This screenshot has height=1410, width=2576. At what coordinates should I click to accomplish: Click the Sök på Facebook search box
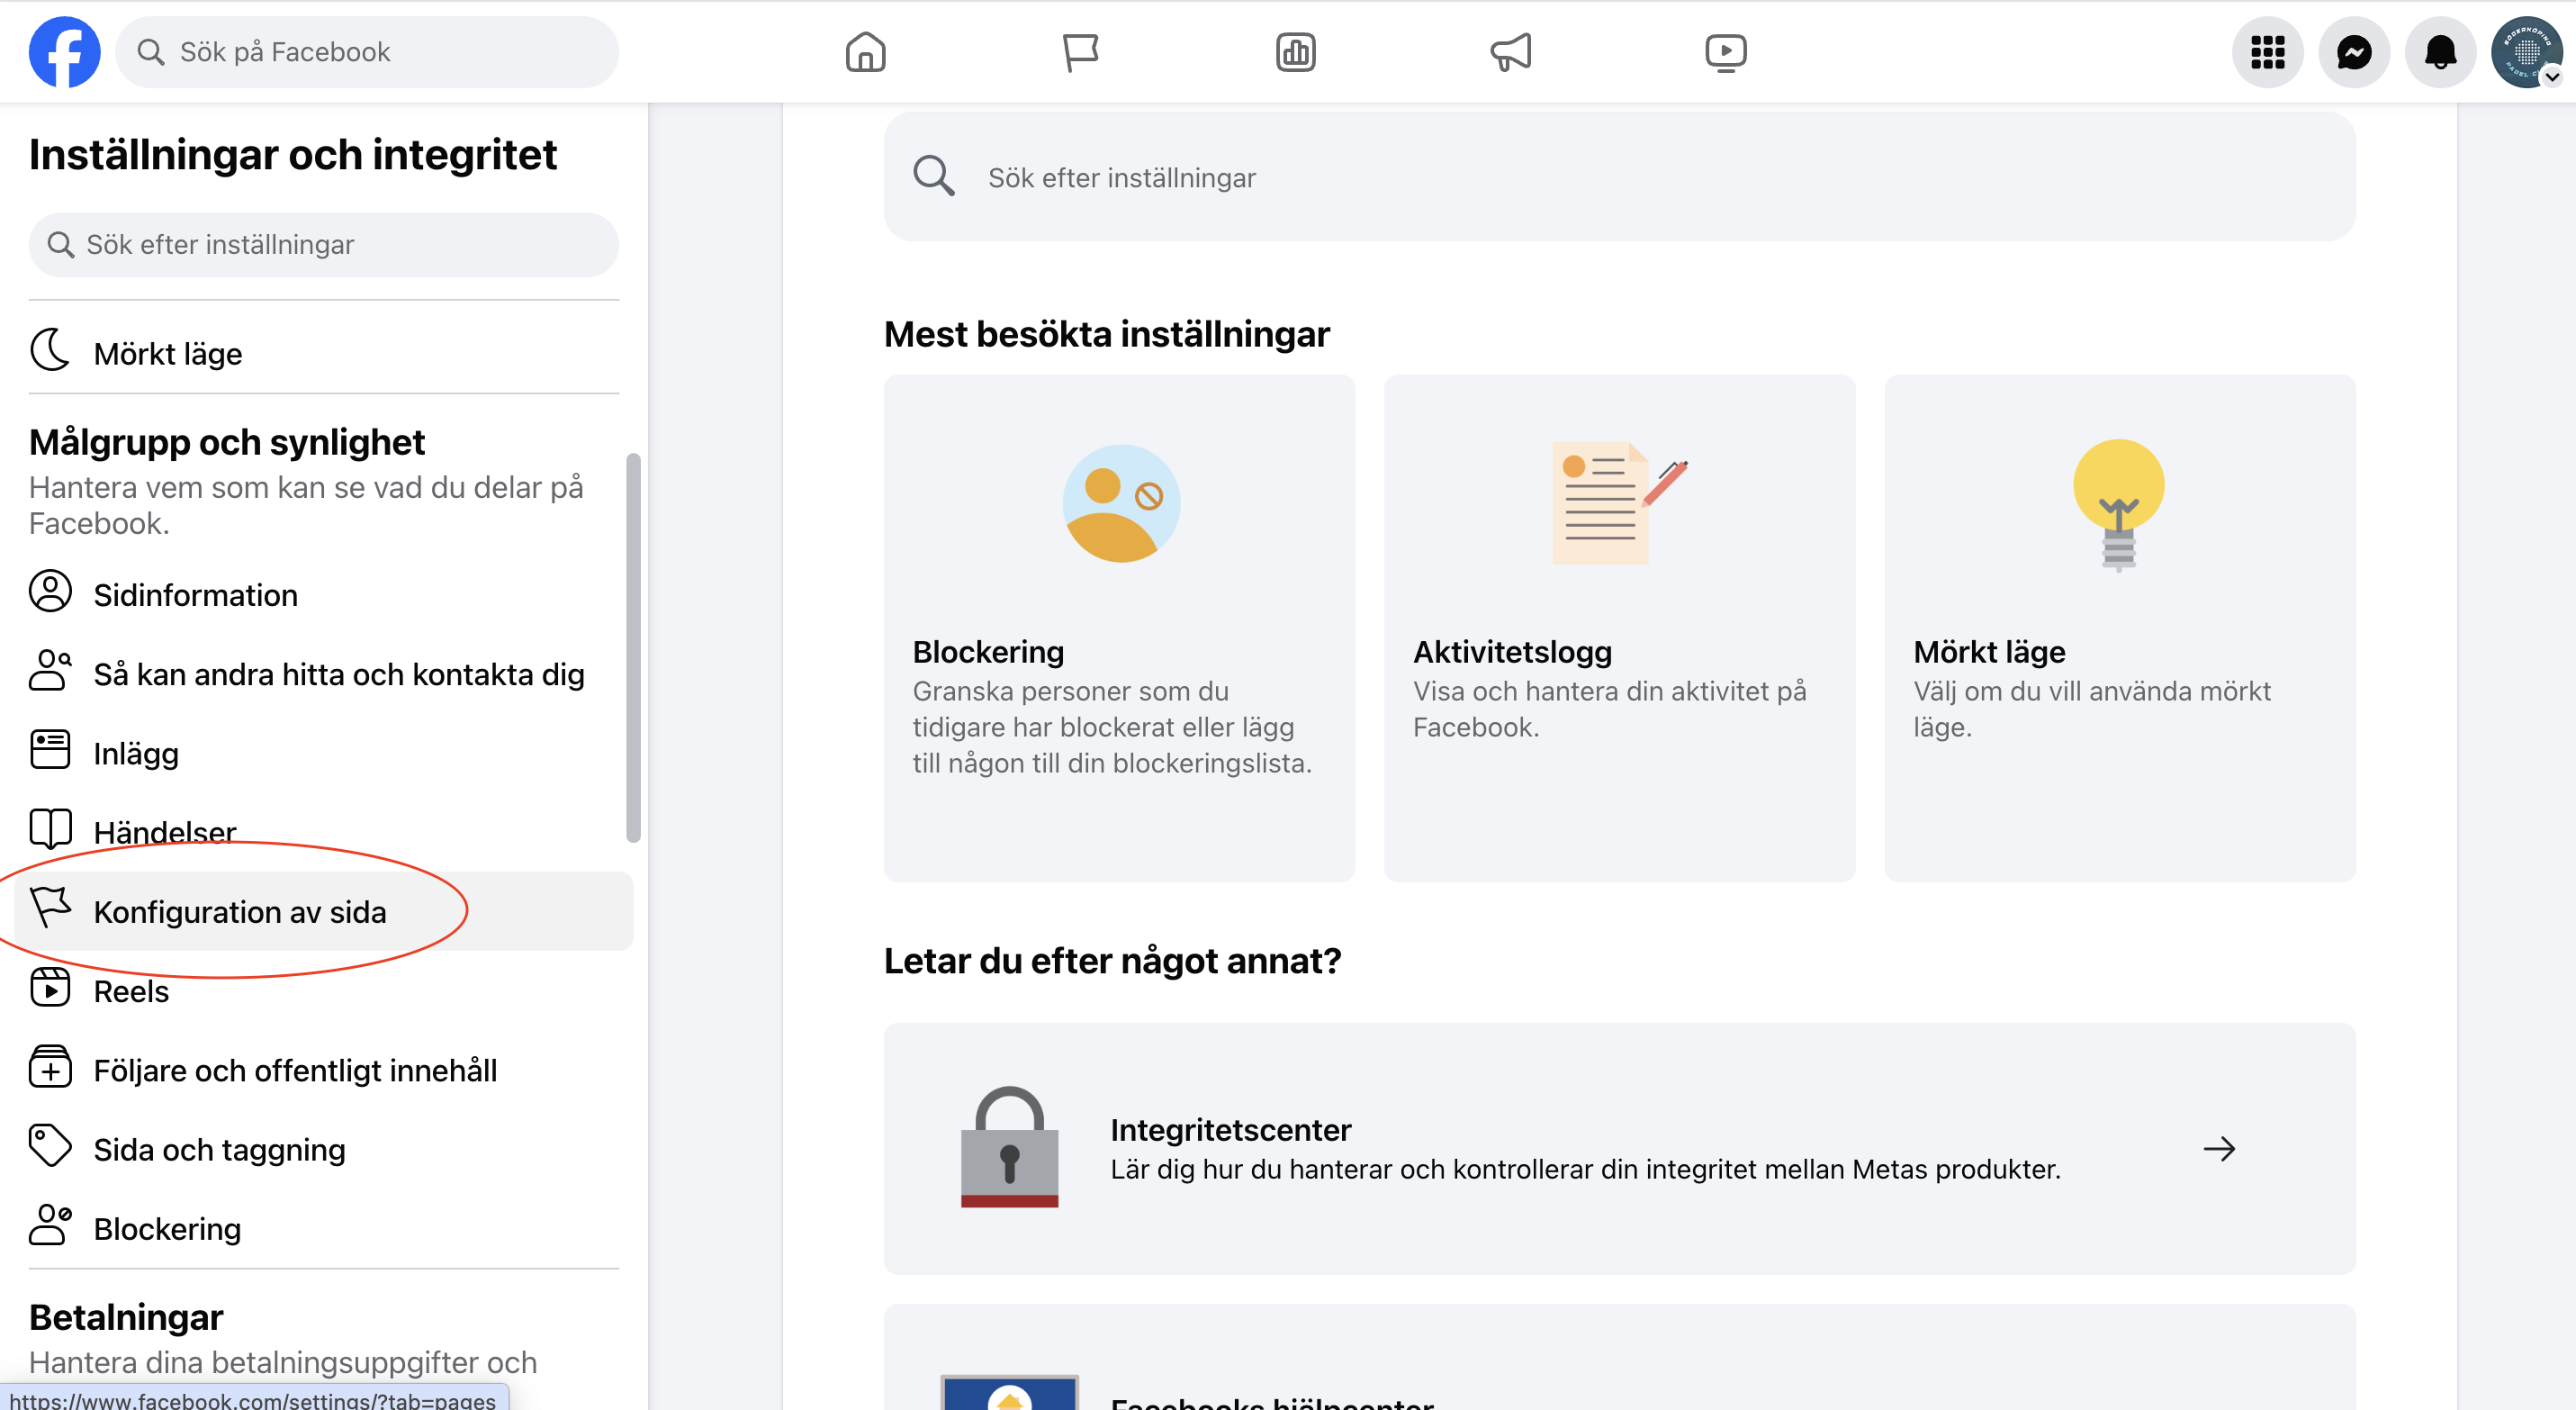[366, 52]
